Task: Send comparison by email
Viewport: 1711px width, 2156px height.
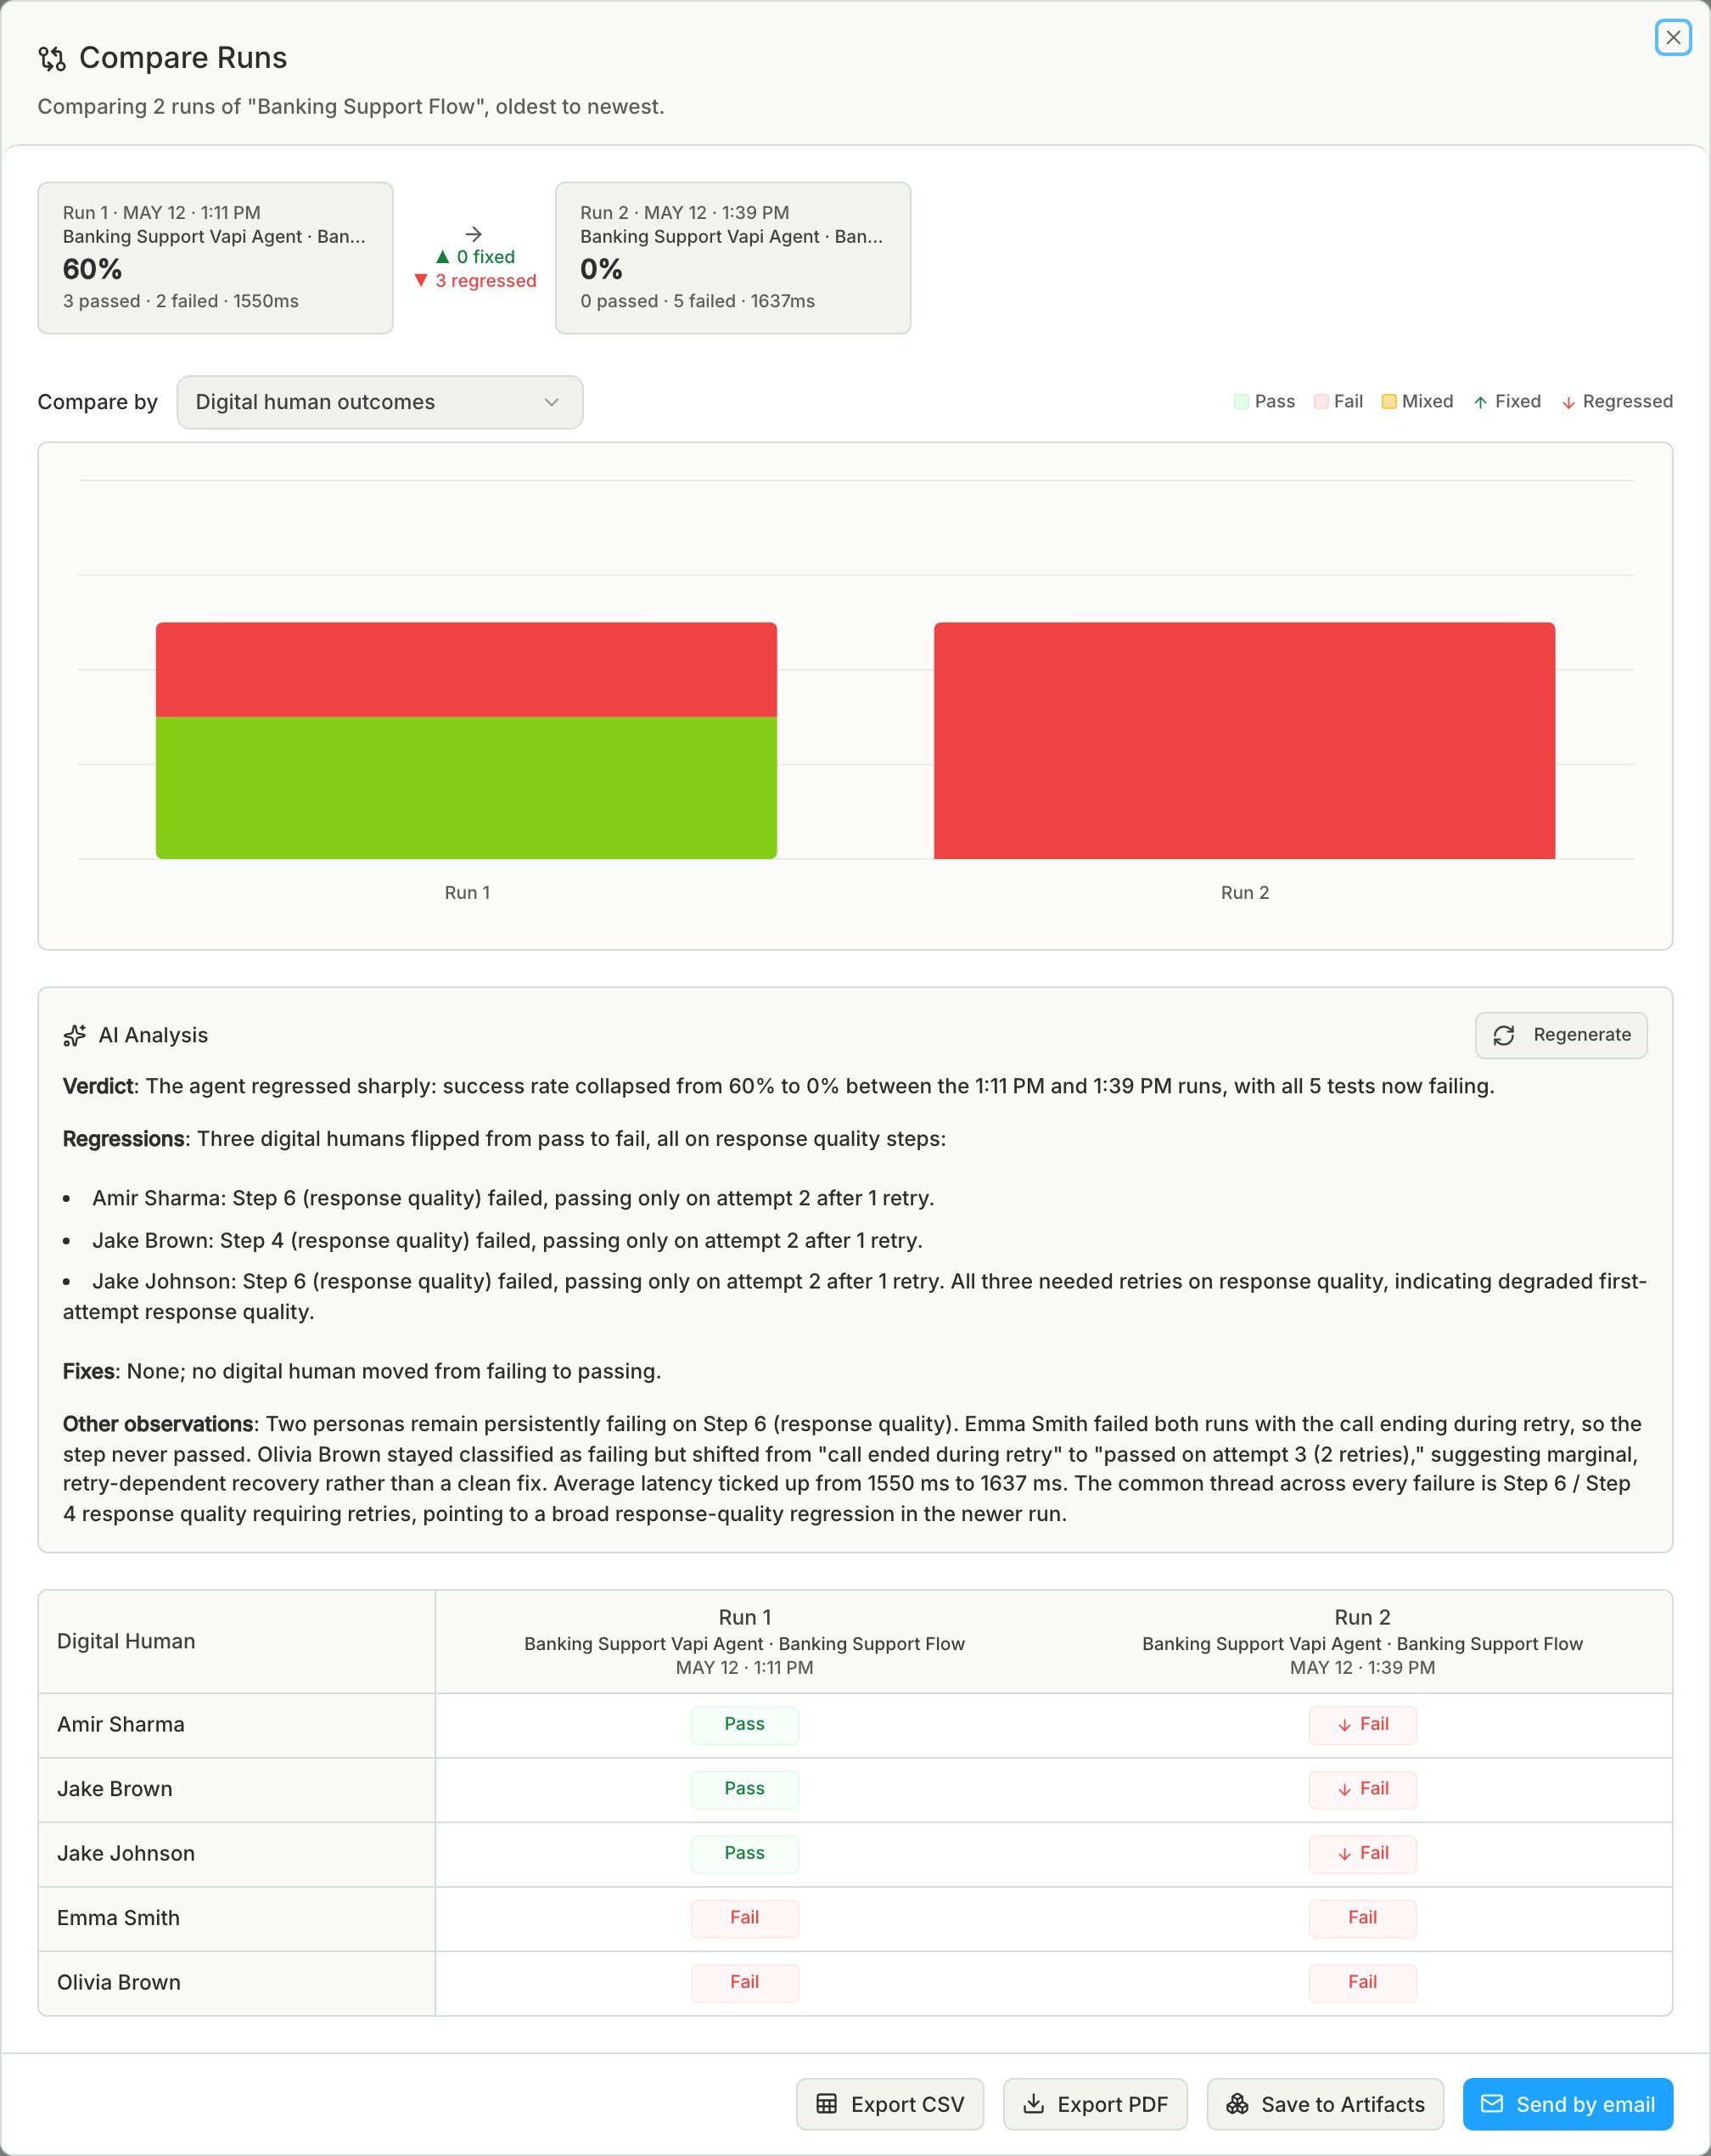Action: click(1567, 2104)
